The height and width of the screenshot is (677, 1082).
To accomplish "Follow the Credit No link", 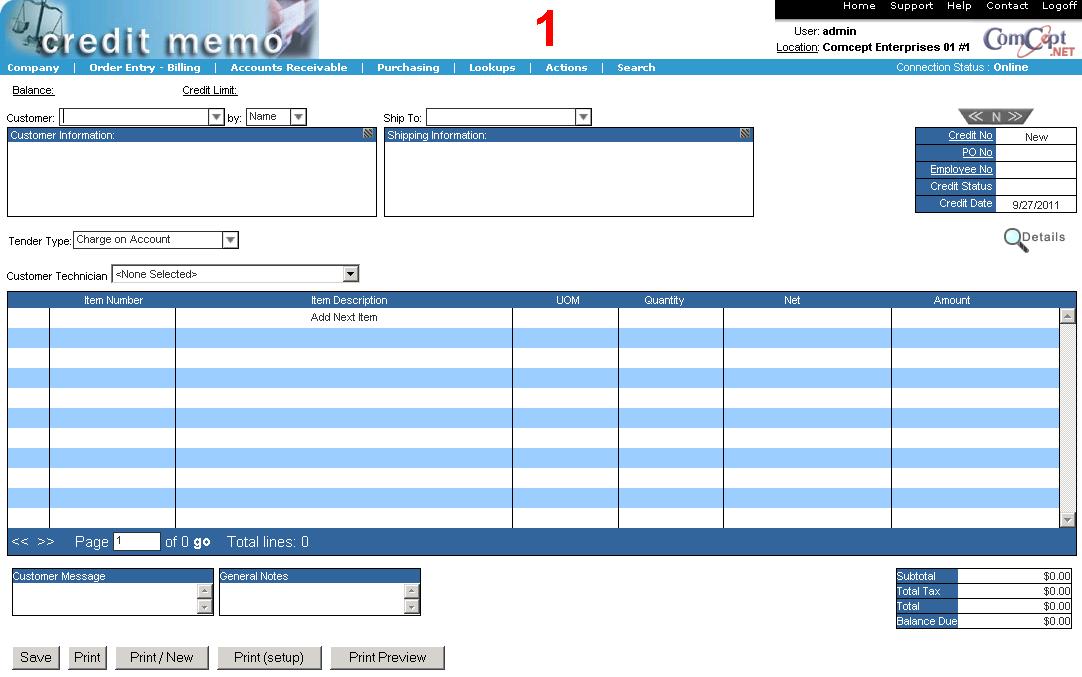I will pos(970,136).
